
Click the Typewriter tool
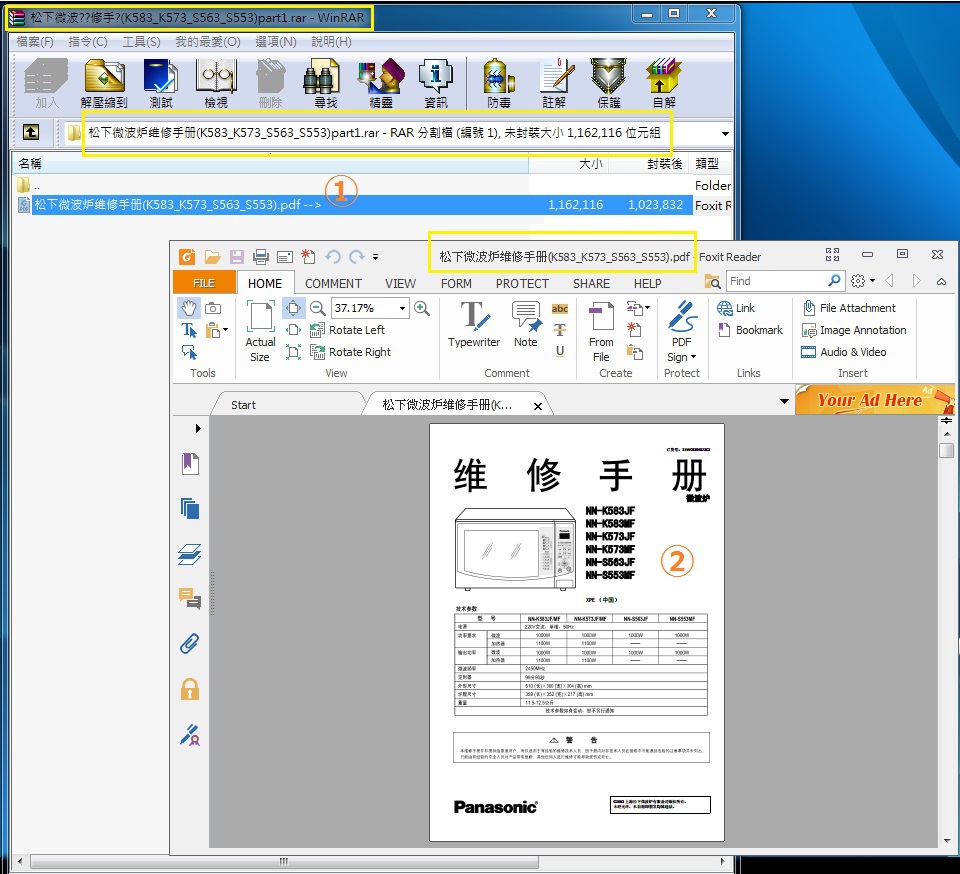(x=474, y=324)
